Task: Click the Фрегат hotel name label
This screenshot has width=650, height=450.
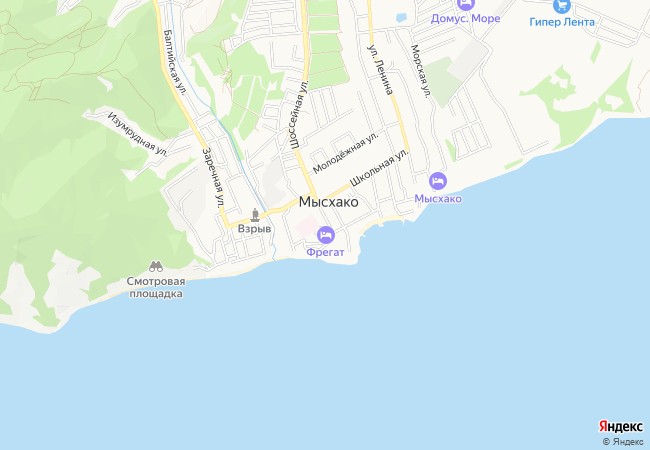Action: pyautogui.click(x=325, y=252)
